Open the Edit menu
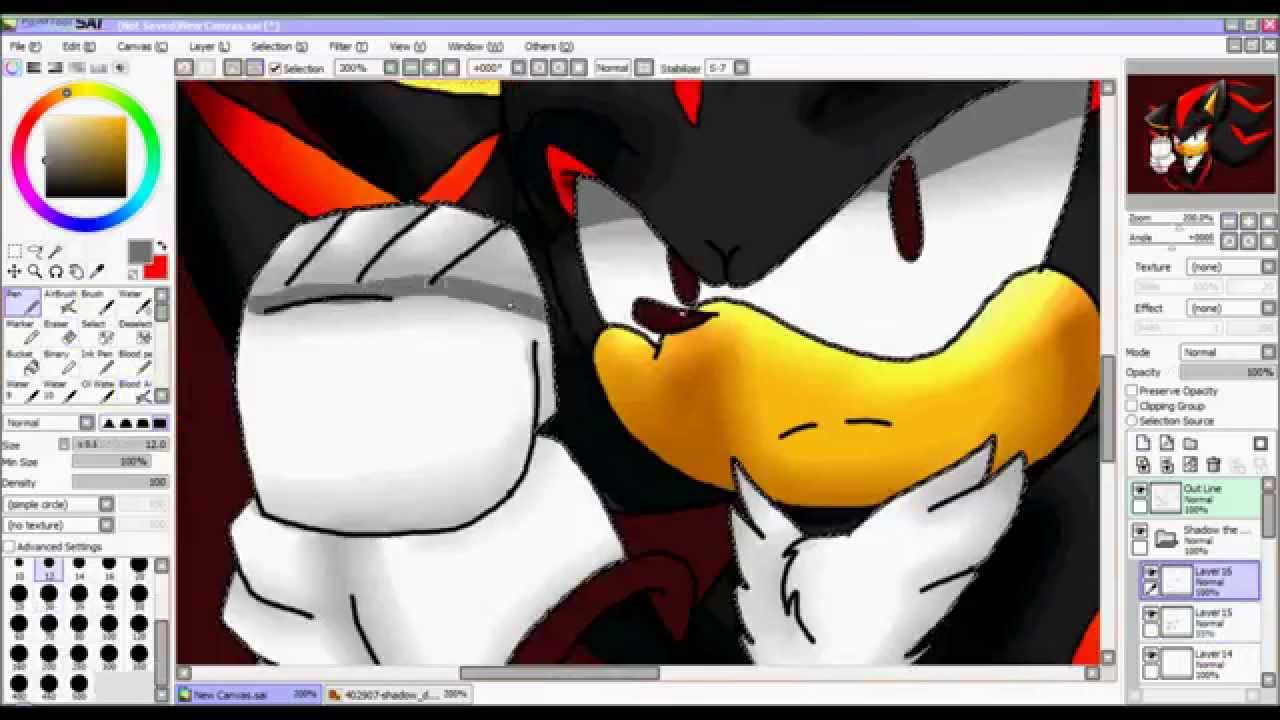 79,46
